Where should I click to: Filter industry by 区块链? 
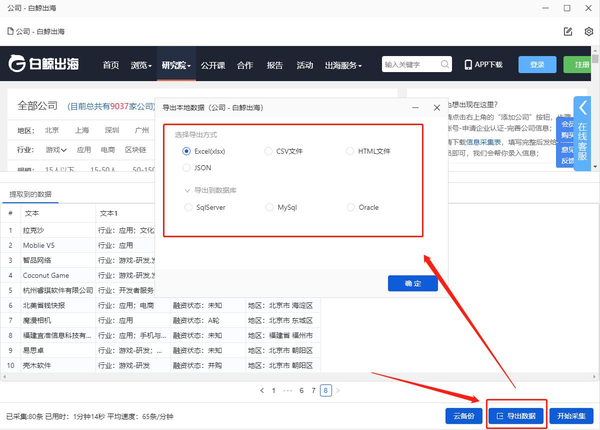(x=135, y=150)
